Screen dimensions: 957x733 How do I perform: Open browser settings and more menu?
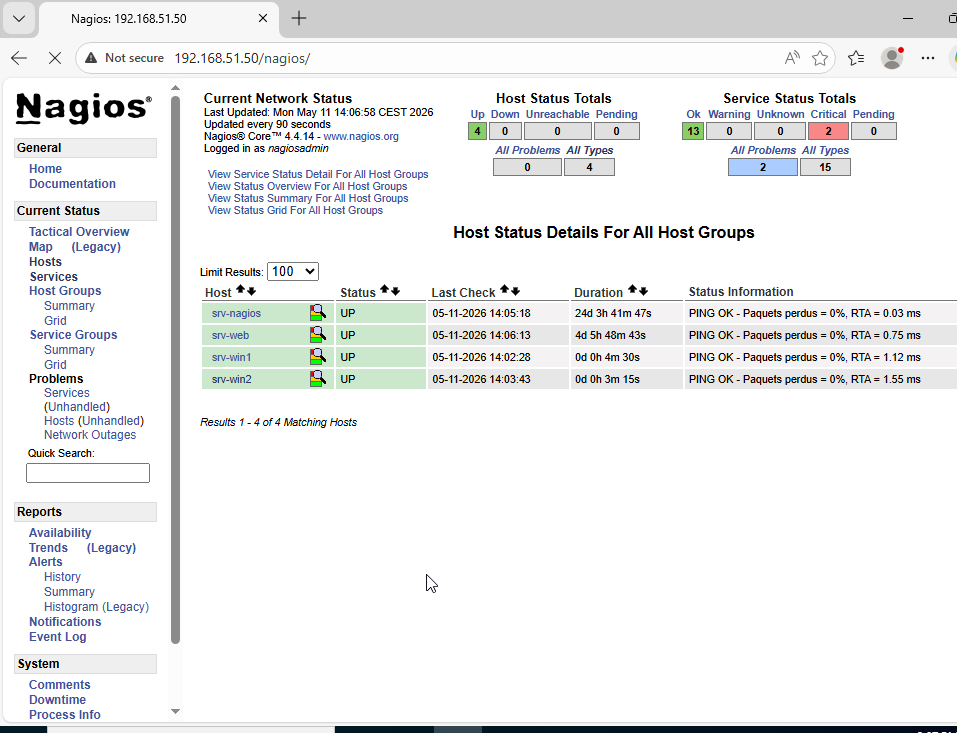928,58
